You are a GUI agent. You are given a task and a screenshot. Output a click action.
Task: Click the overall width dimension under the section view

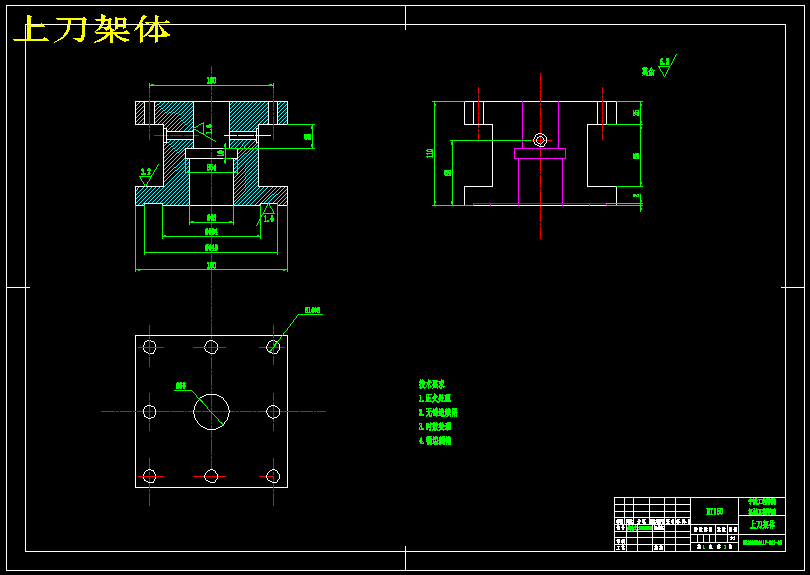pos(211,266)
